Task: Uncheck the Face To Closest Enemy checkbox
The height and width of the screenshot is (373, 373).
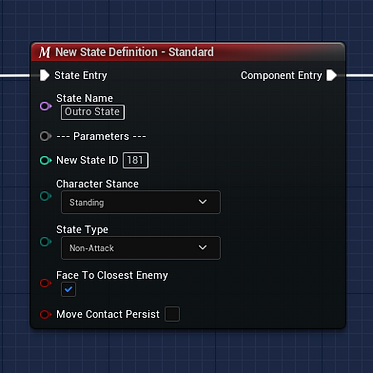Action: tap(69, 289)
